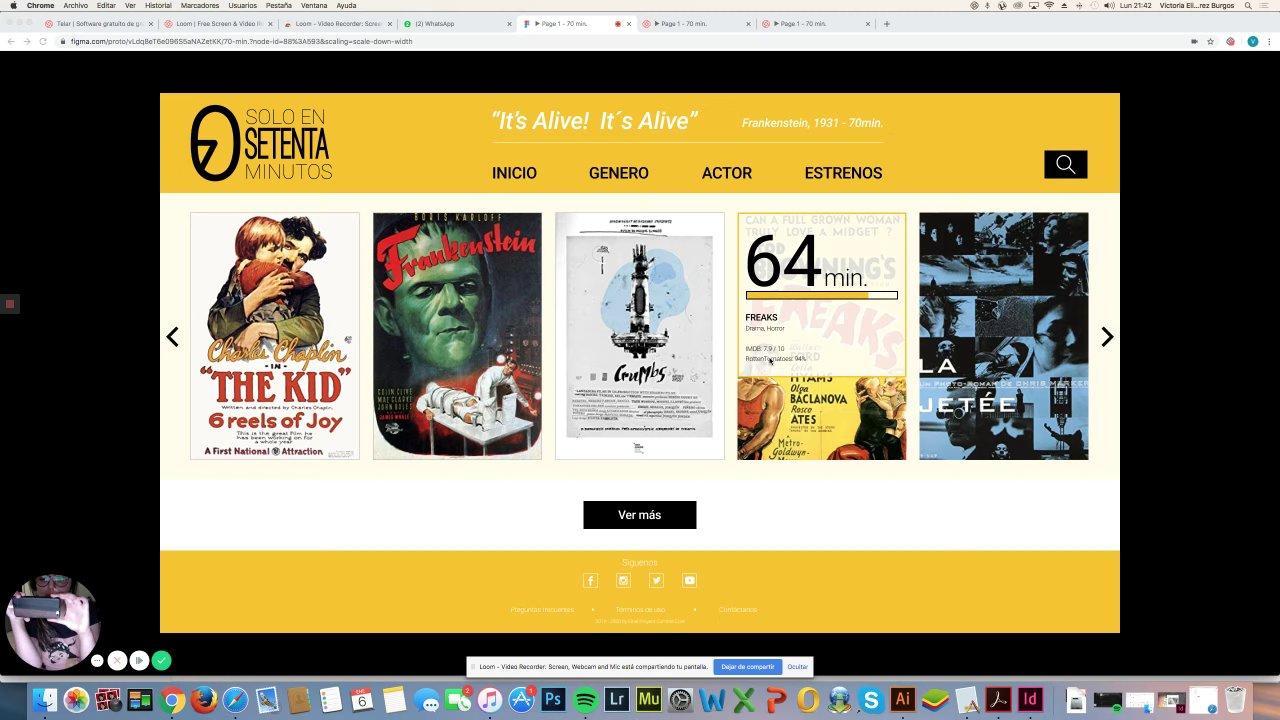
Task: Open Adobe Muse from the dock
Action: [648, 700]
